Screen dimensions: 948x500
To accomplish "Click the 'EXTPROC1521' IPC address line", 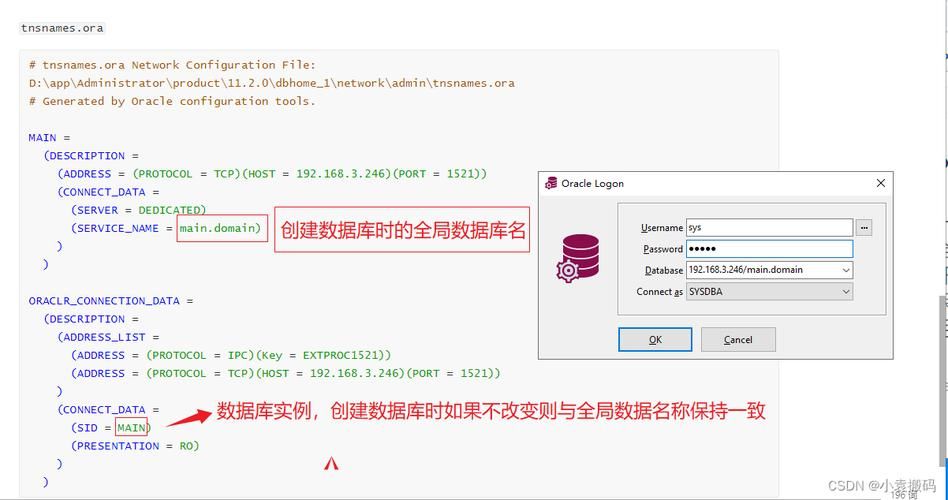I will [231, 355].
